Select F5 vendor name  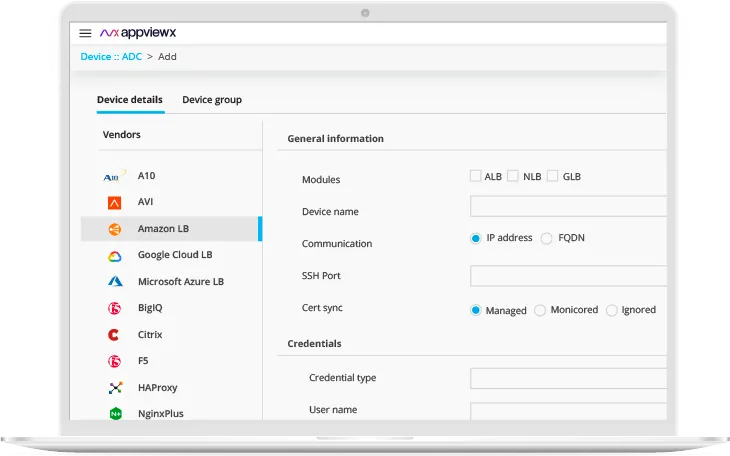pyautogui.click(x=143, y=361)
